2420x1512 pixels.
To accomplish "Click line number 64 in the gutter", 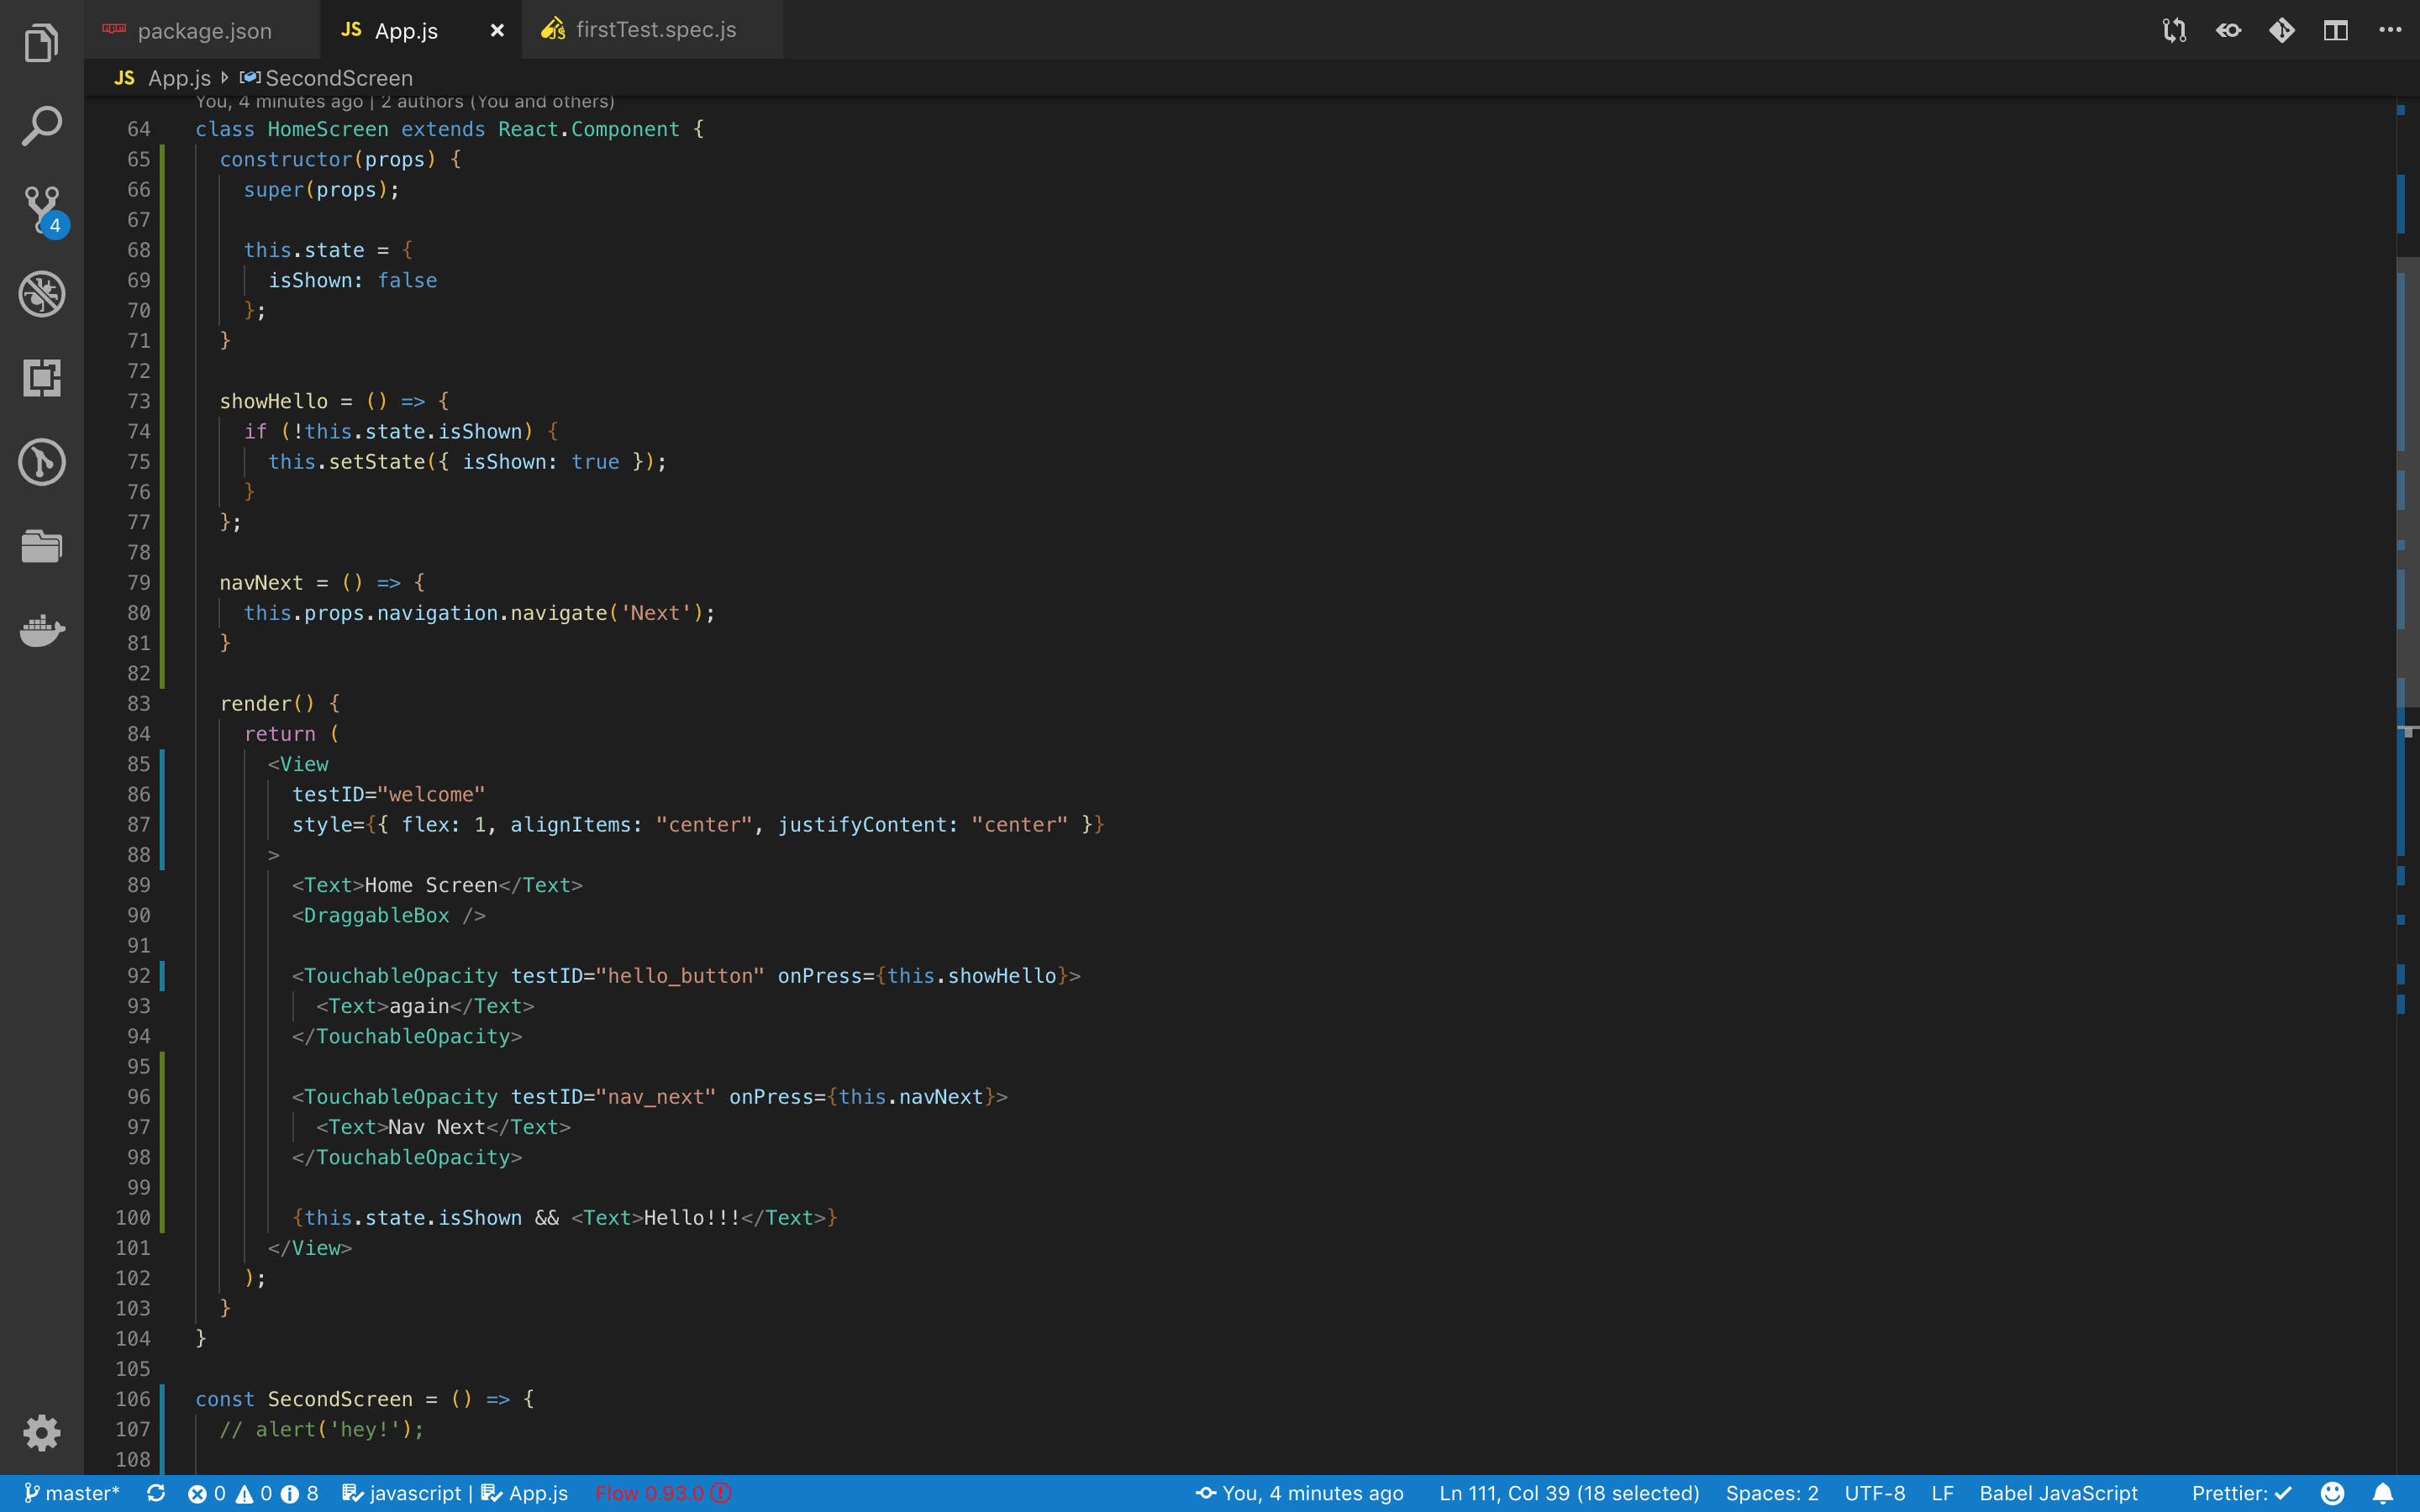I will 139,129.
